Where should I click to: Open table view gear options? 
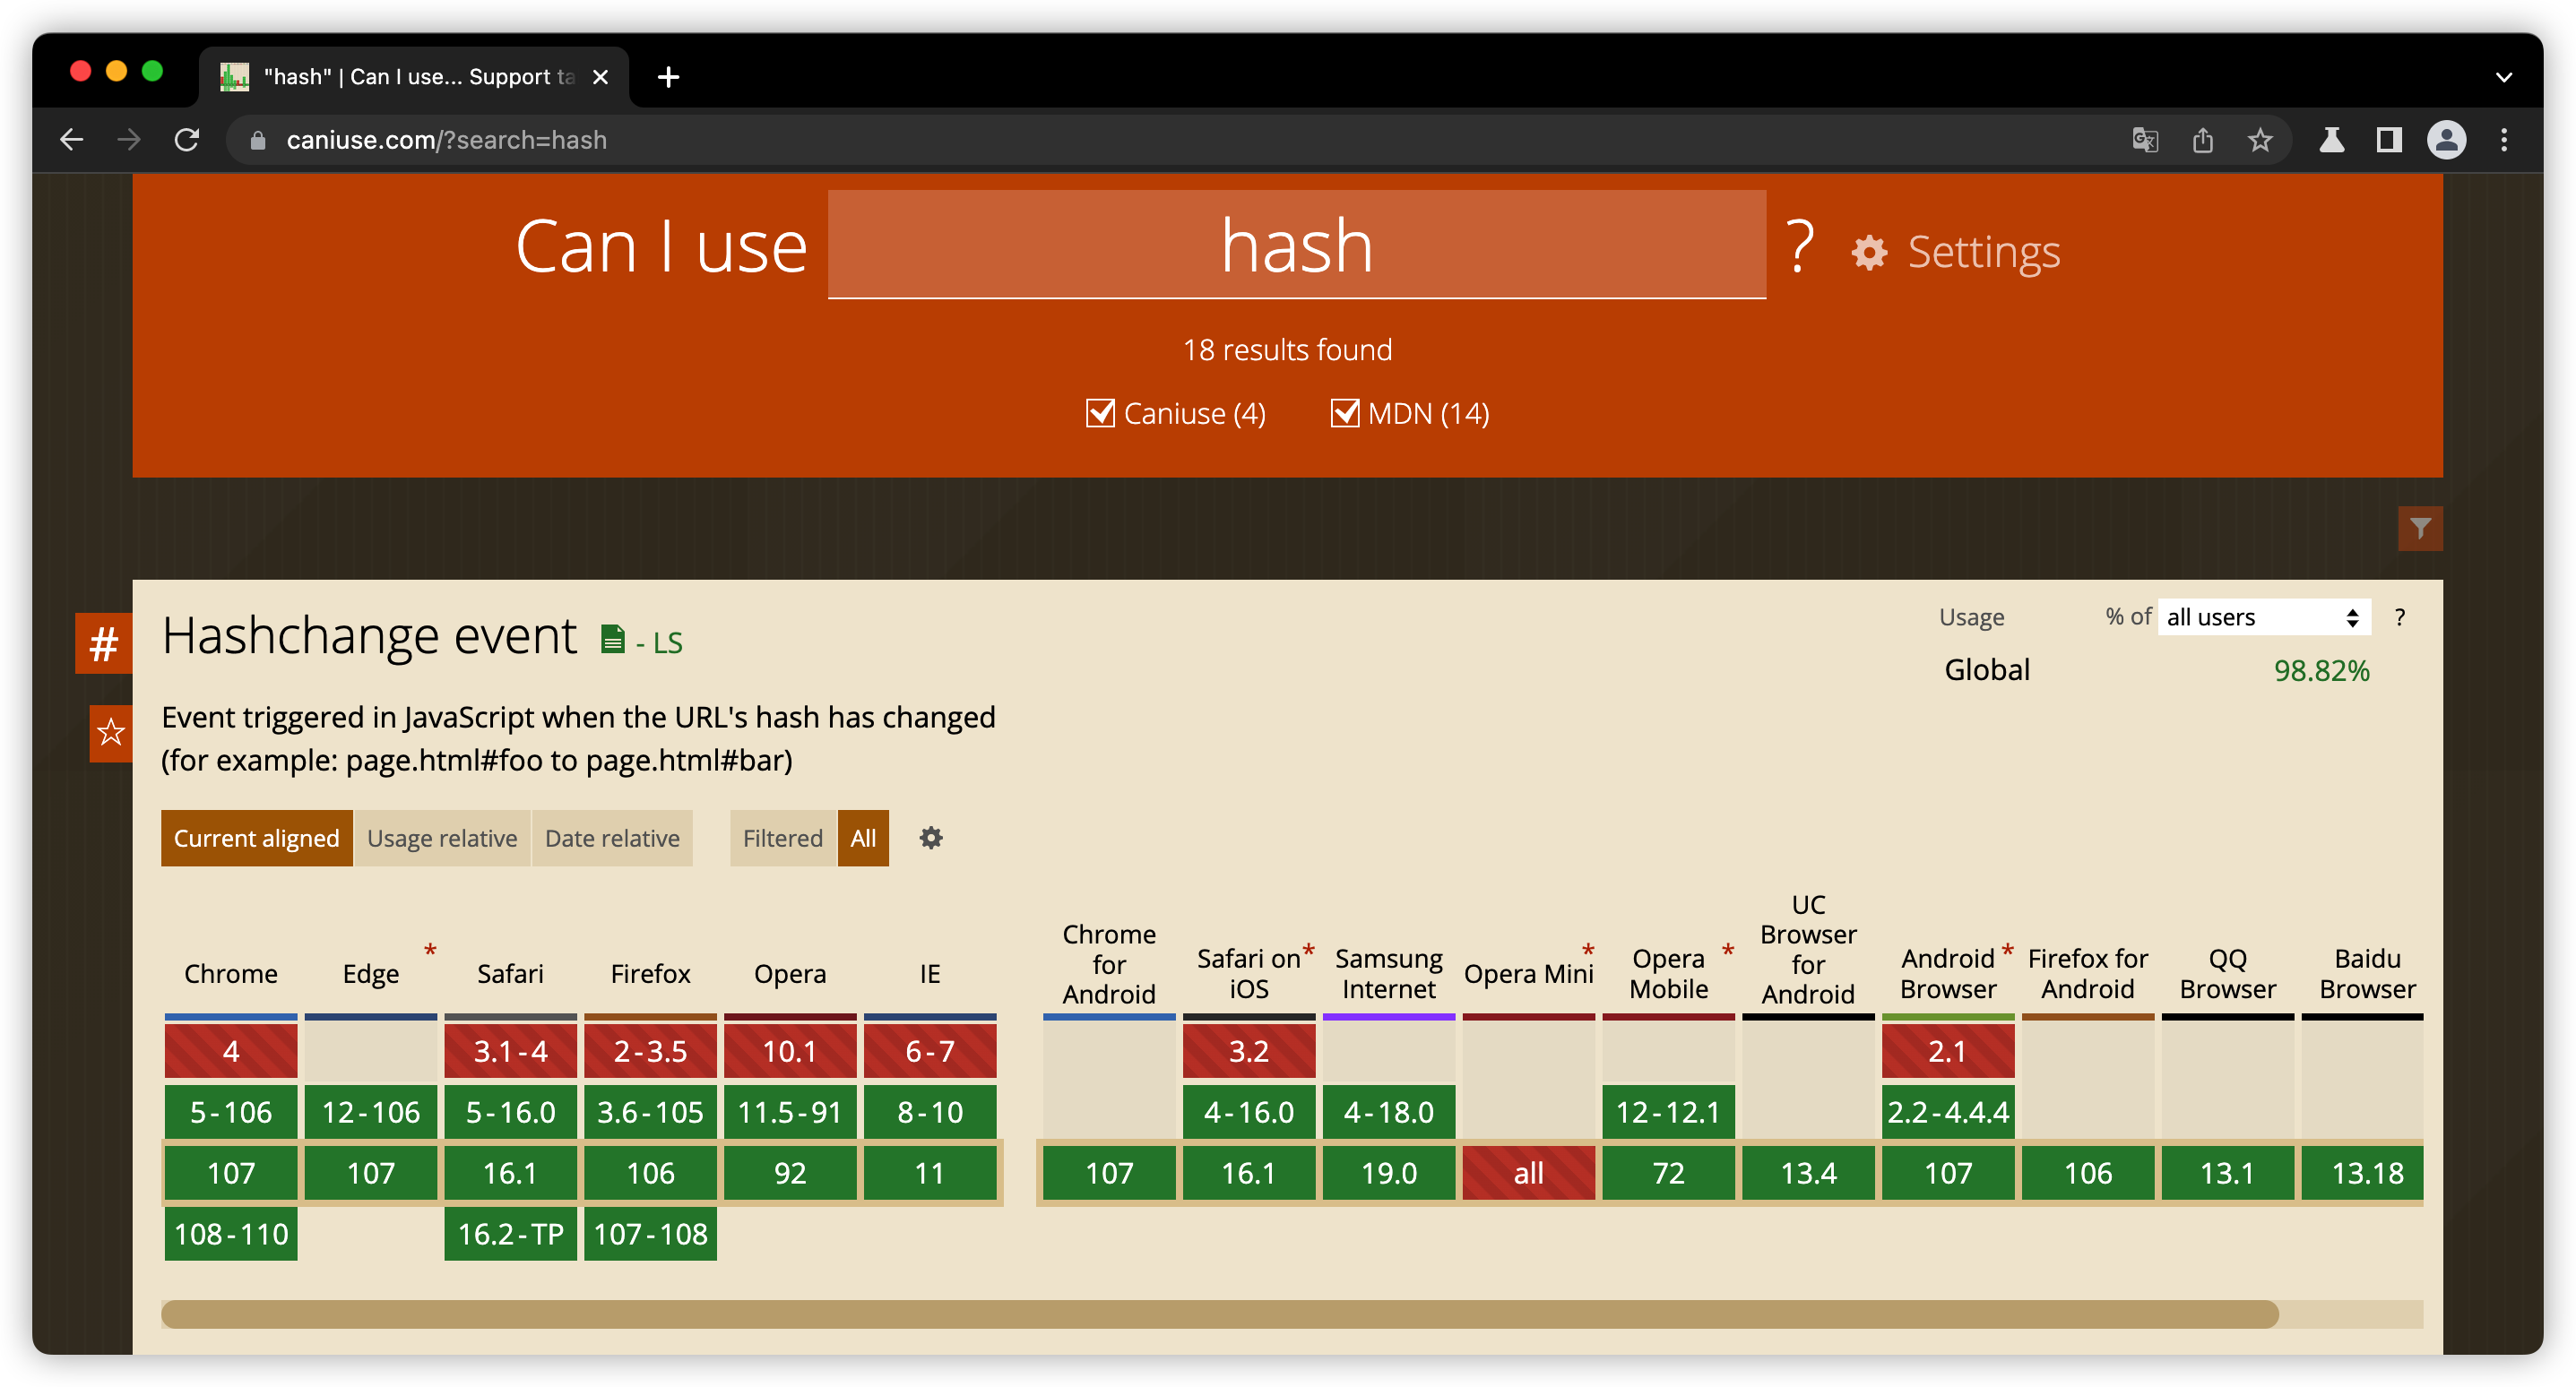pos(930,838)
